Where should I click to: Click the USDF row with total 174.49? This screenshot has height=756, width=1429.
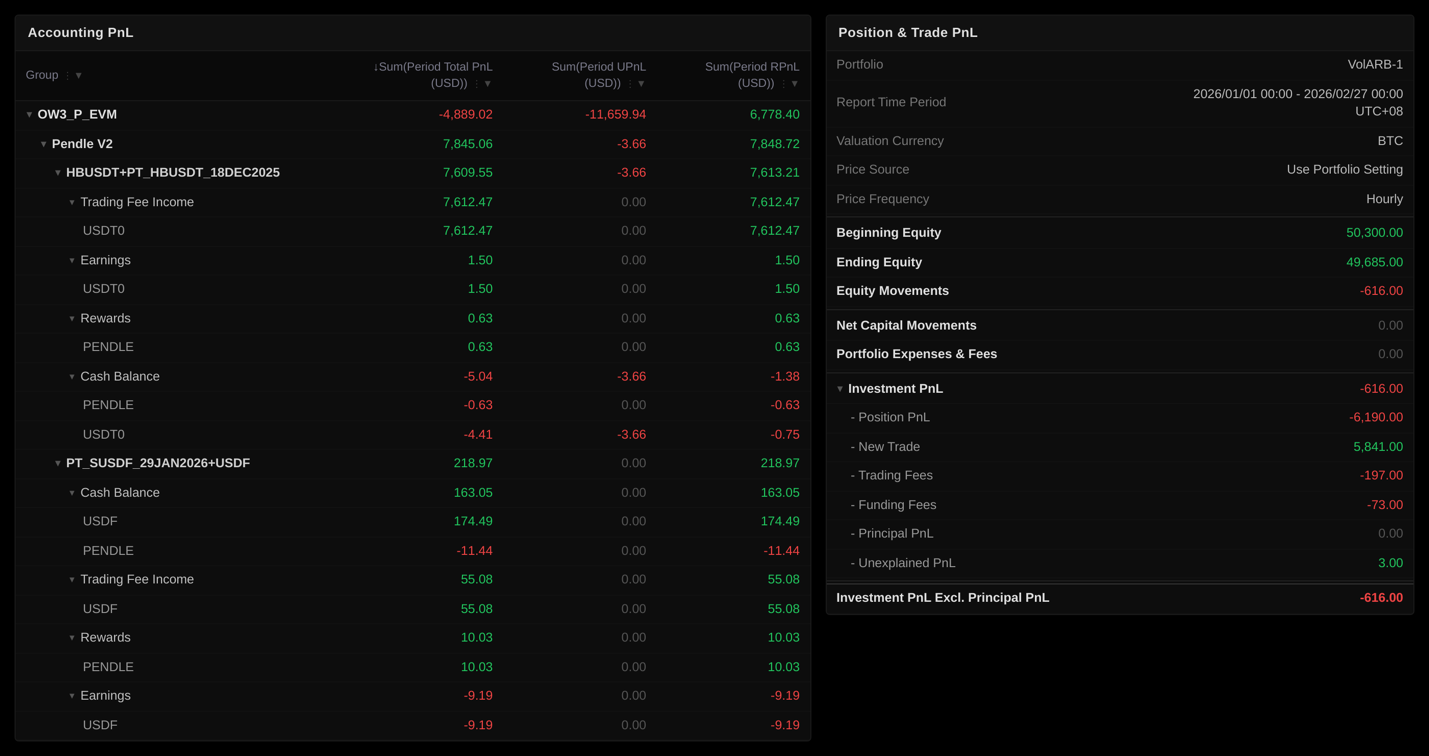click(412, 522)
